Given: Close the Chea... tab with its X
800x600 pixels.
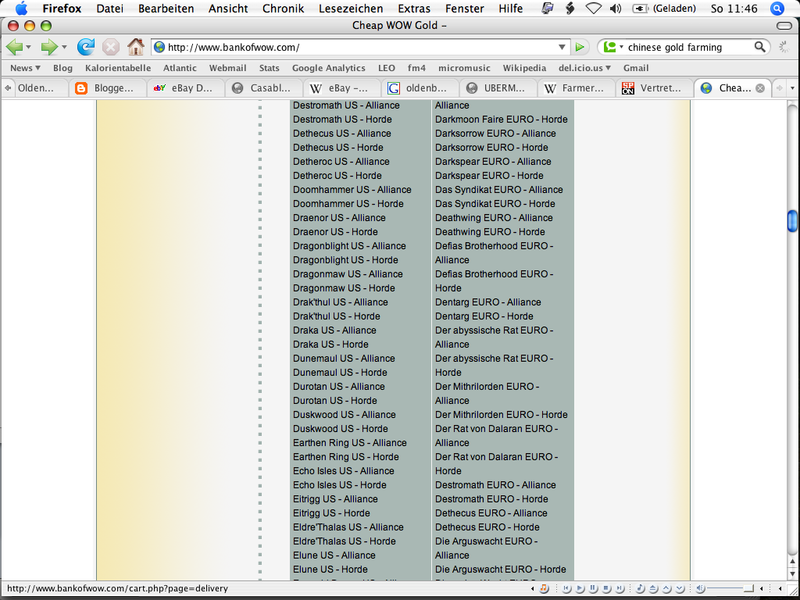Looking at the screenshot, I should point(760,88).
